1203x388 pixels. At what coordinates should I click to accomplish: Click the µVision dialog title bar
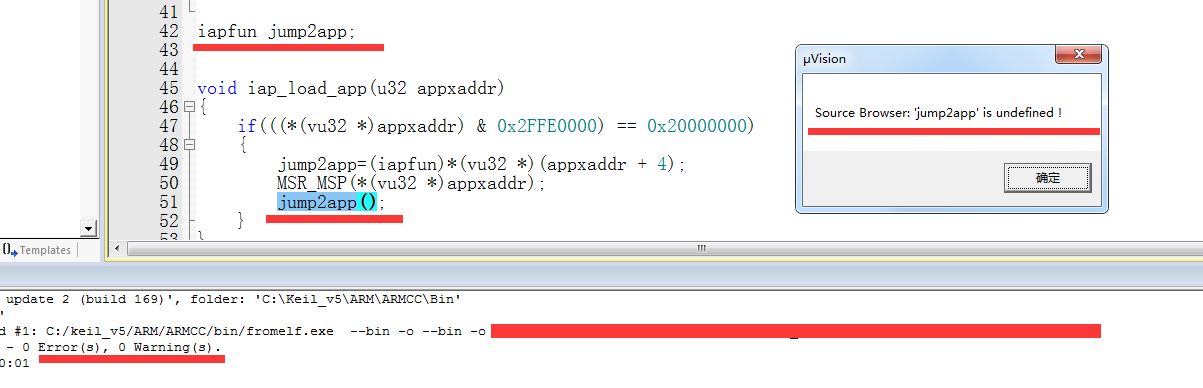point(930,58)
